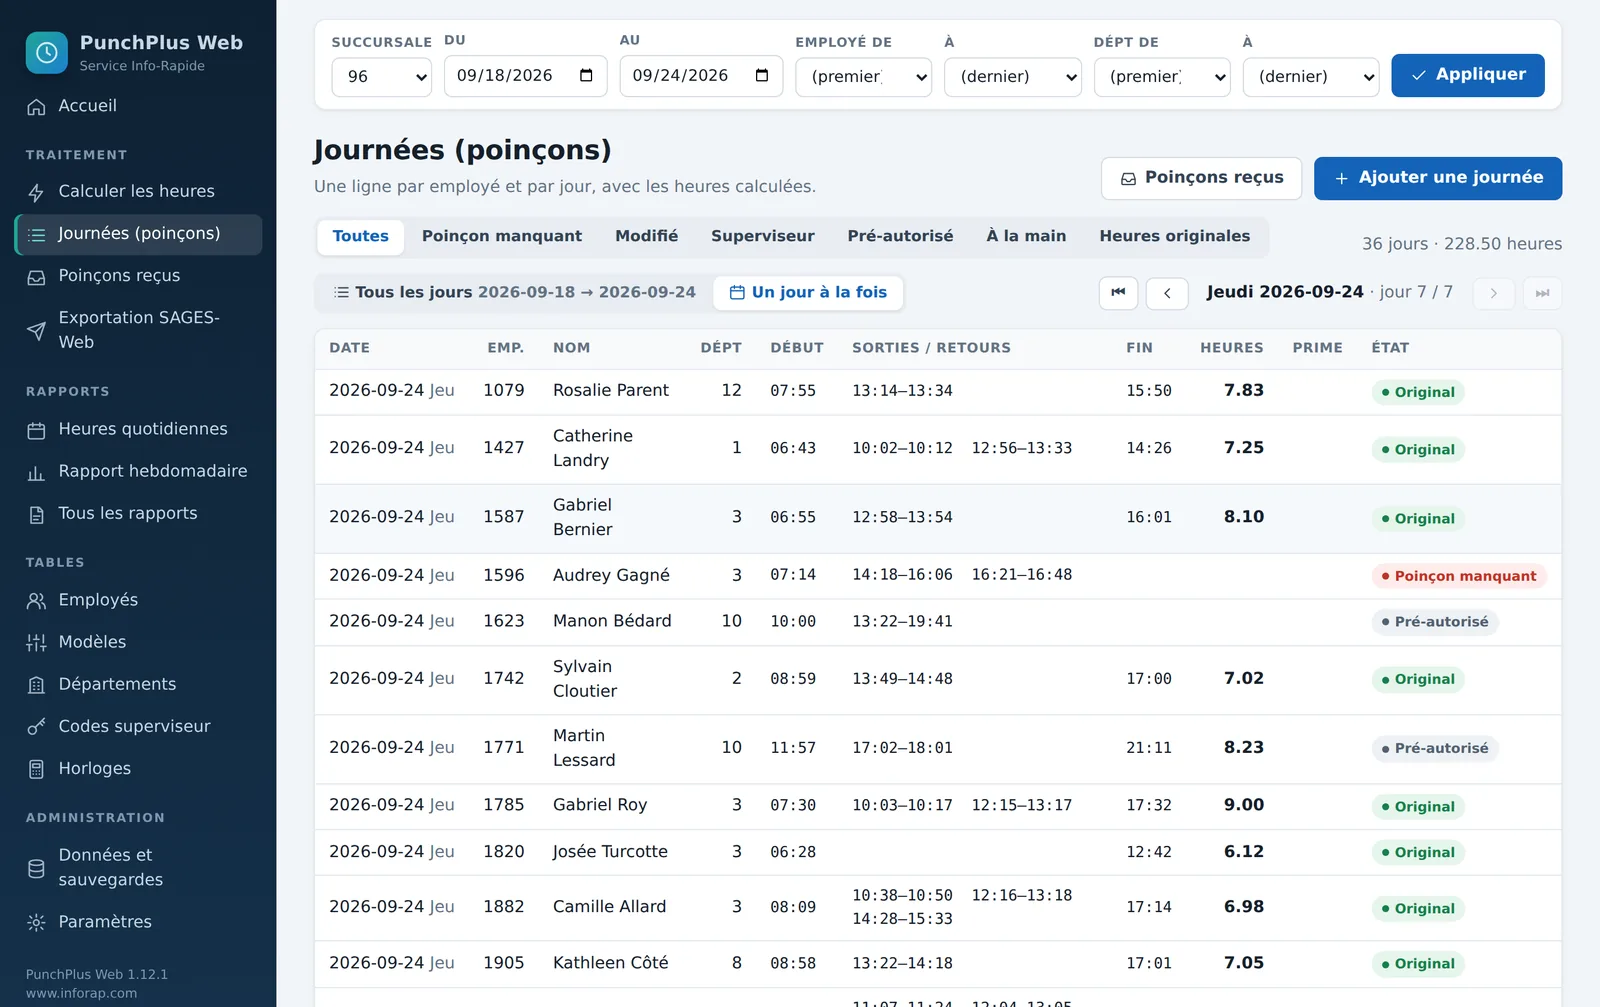Click the Données et sauvegardes database icon
The image size is (1600, 1007).
point(36,868)
